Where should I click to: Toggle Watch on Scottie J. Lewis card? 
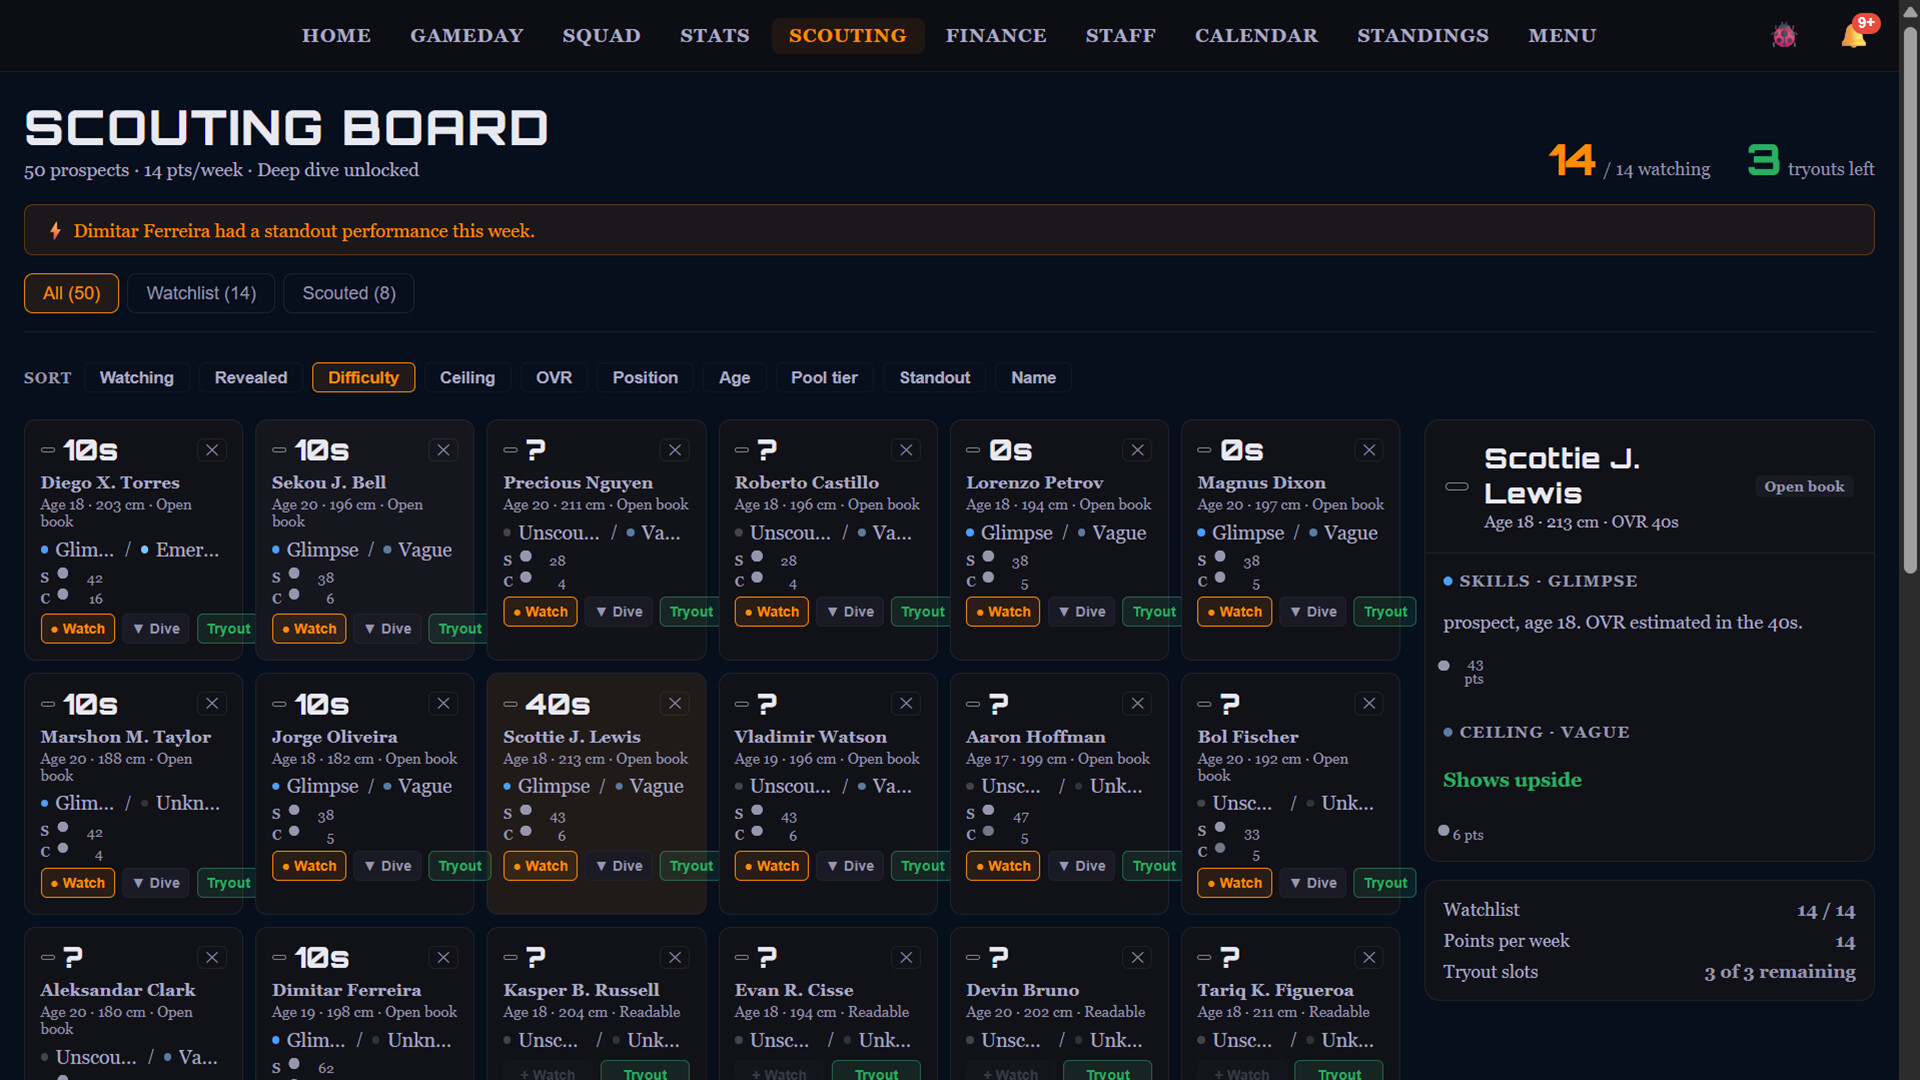pos(540,866)
